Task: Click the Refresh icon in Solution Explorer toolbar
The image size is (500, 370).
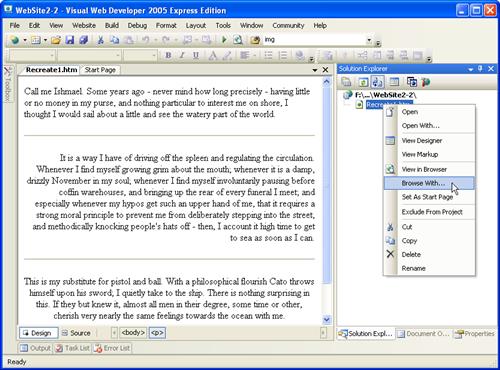Action: pos(363,82)
